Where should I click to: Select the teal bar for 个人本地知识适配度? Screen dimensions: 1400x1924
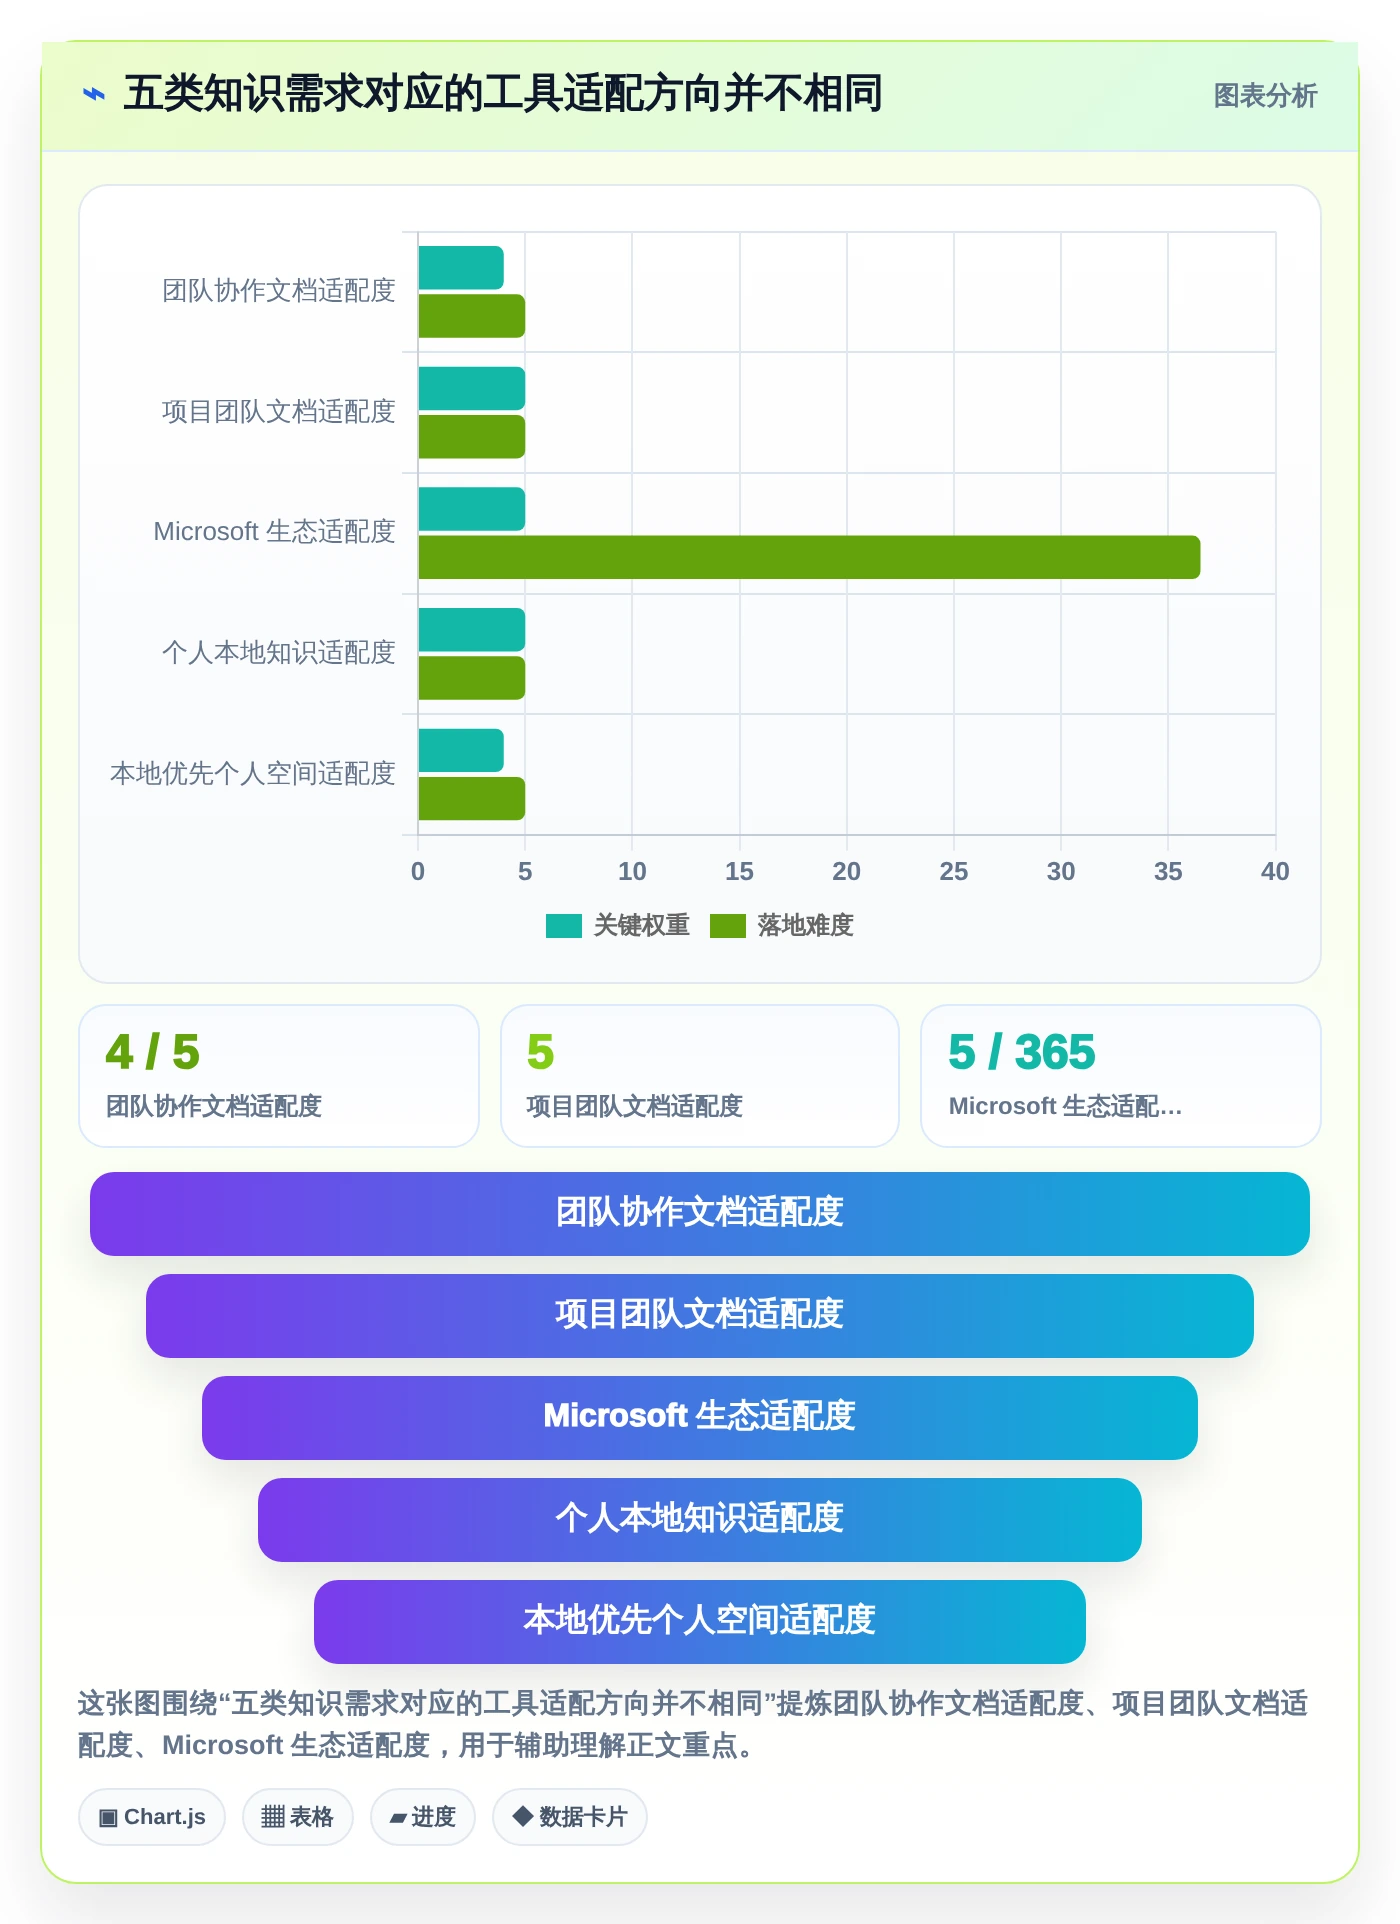471,630
